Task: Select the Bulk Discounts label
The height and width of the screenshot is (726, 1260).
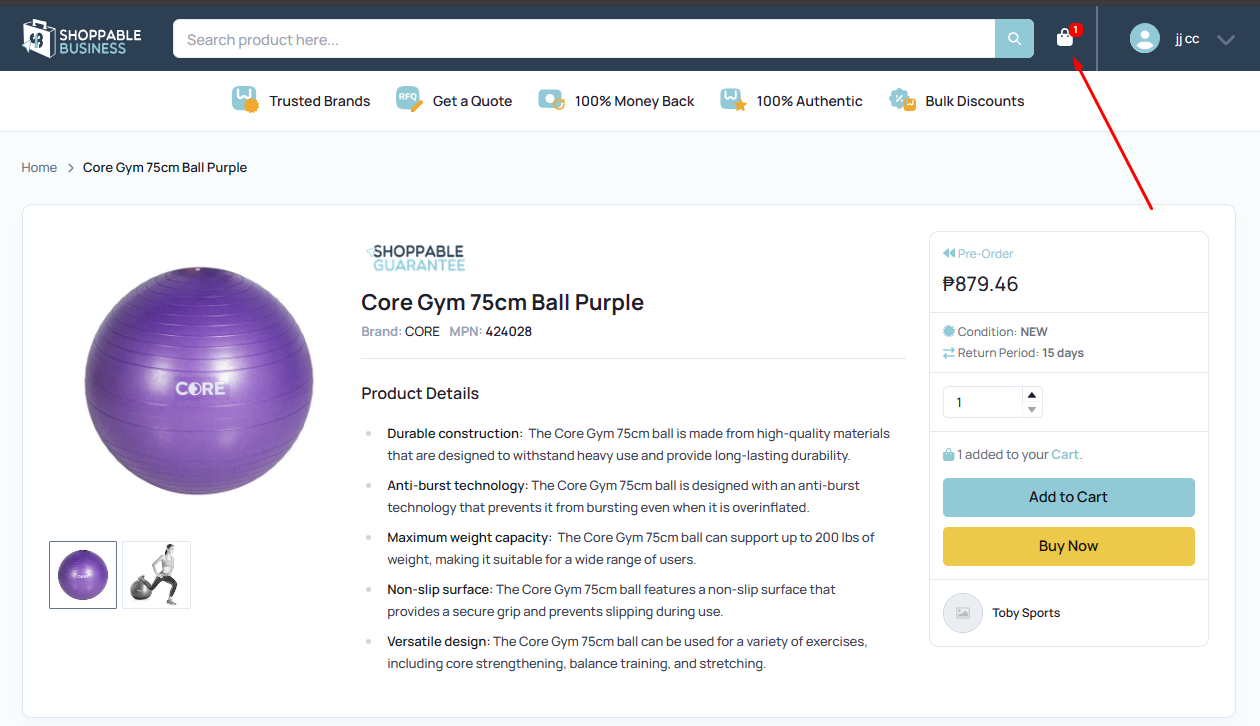Action: [x=975, y=101]
